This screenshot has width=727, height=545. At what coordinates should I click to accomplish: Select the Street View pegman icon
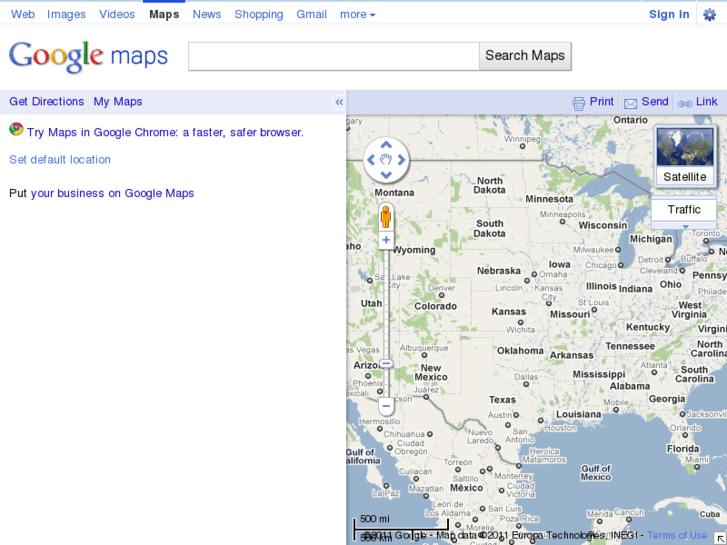tap(386, 217)
